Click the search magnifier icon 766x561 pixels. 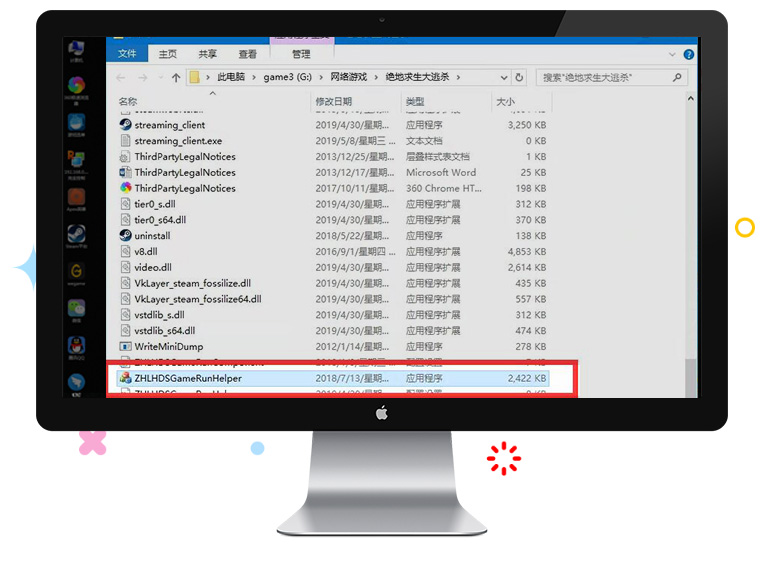coord(677,77)
